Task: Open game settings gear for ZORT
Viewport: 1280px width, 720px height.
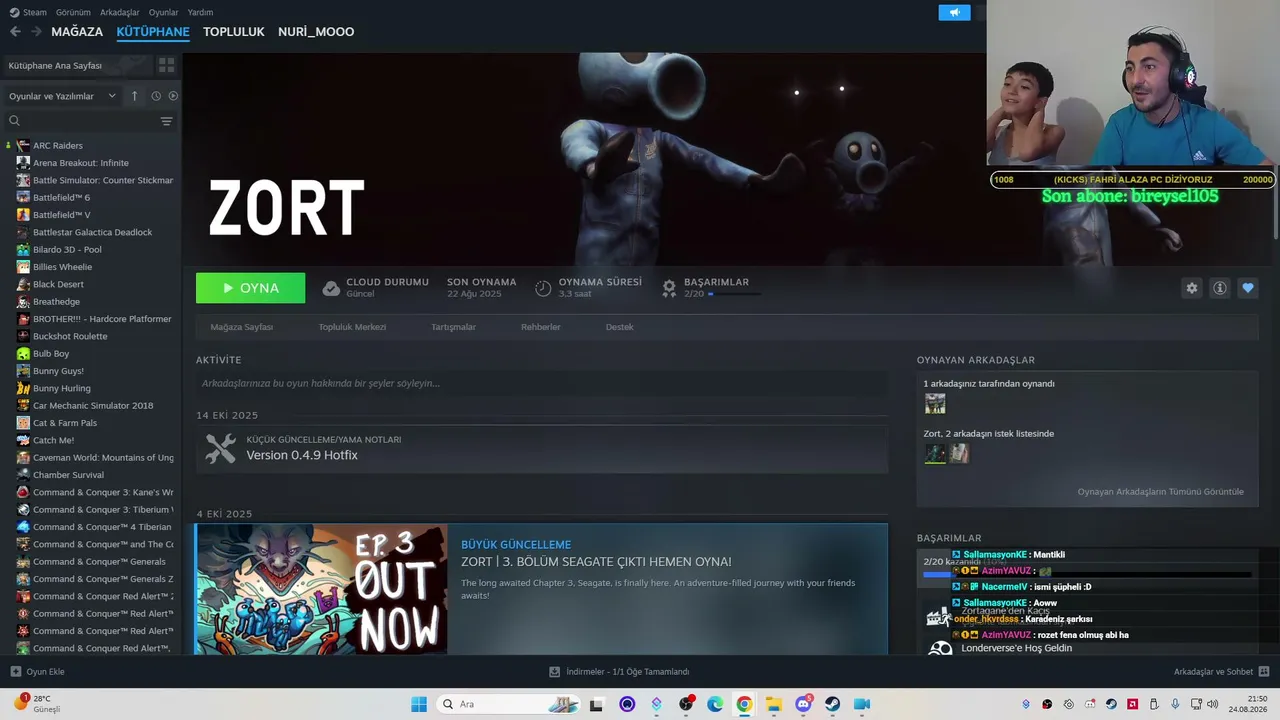Action: pyautogui.click(x=1191, y=288)
